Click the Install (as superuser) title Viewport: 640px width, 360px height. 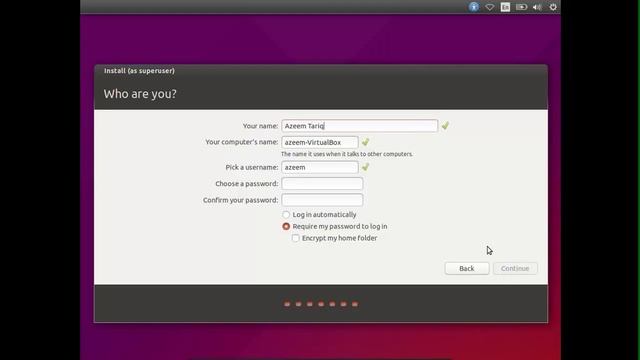[139, 71]
